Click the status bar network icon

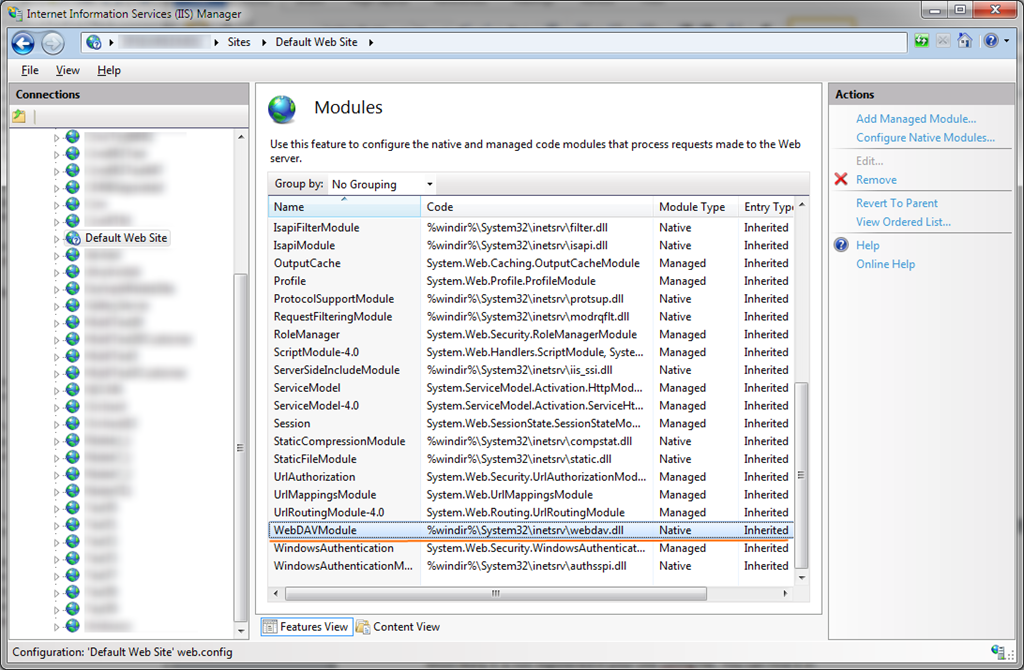point(997,651)
